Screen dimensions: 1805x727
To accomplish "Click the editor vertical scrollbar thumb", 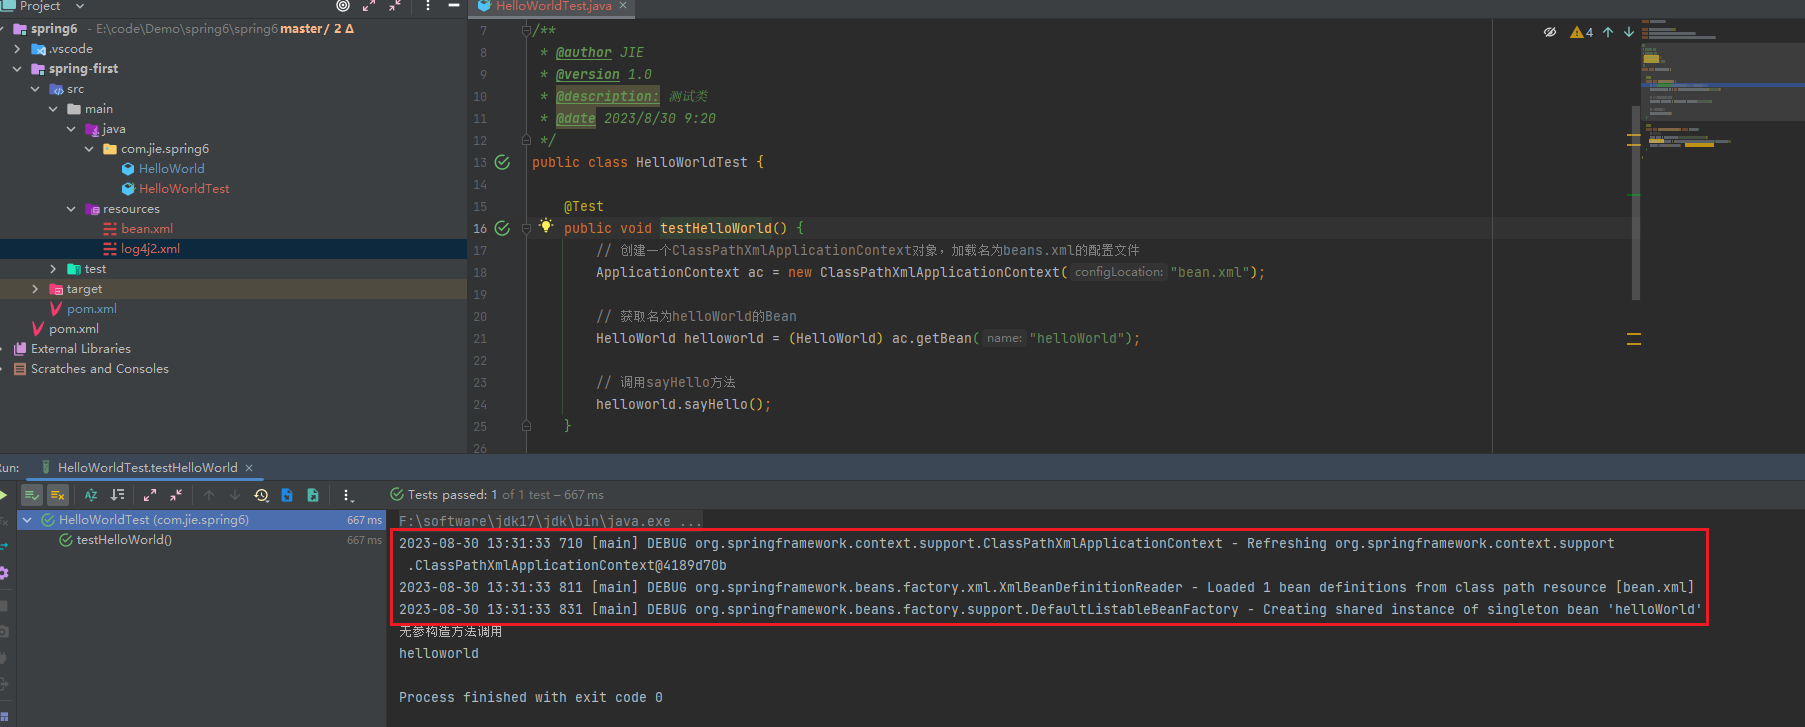I will tap(1636, 202).
